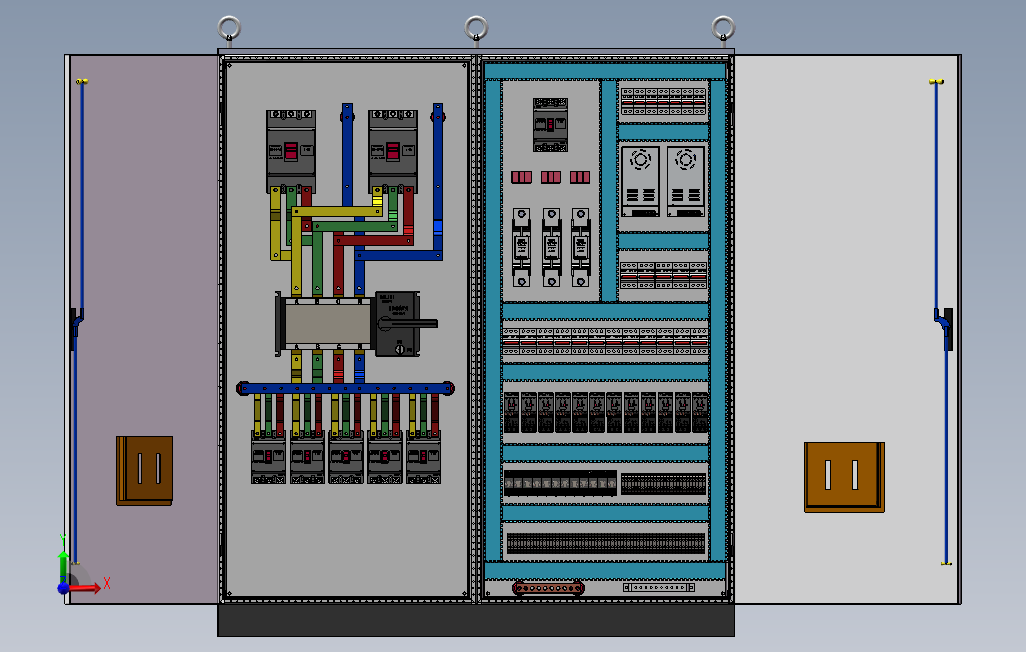Select the right lifting eye bolt on cabinet top

723,30
